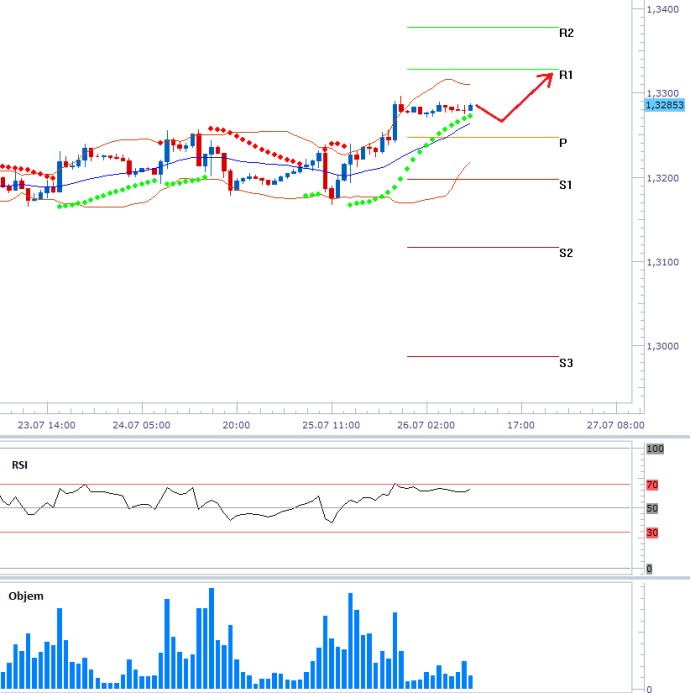Click the RSI 100 level label
Image resolution: width=691 pixels, height=693 pixels.
[x=655, y=449]
